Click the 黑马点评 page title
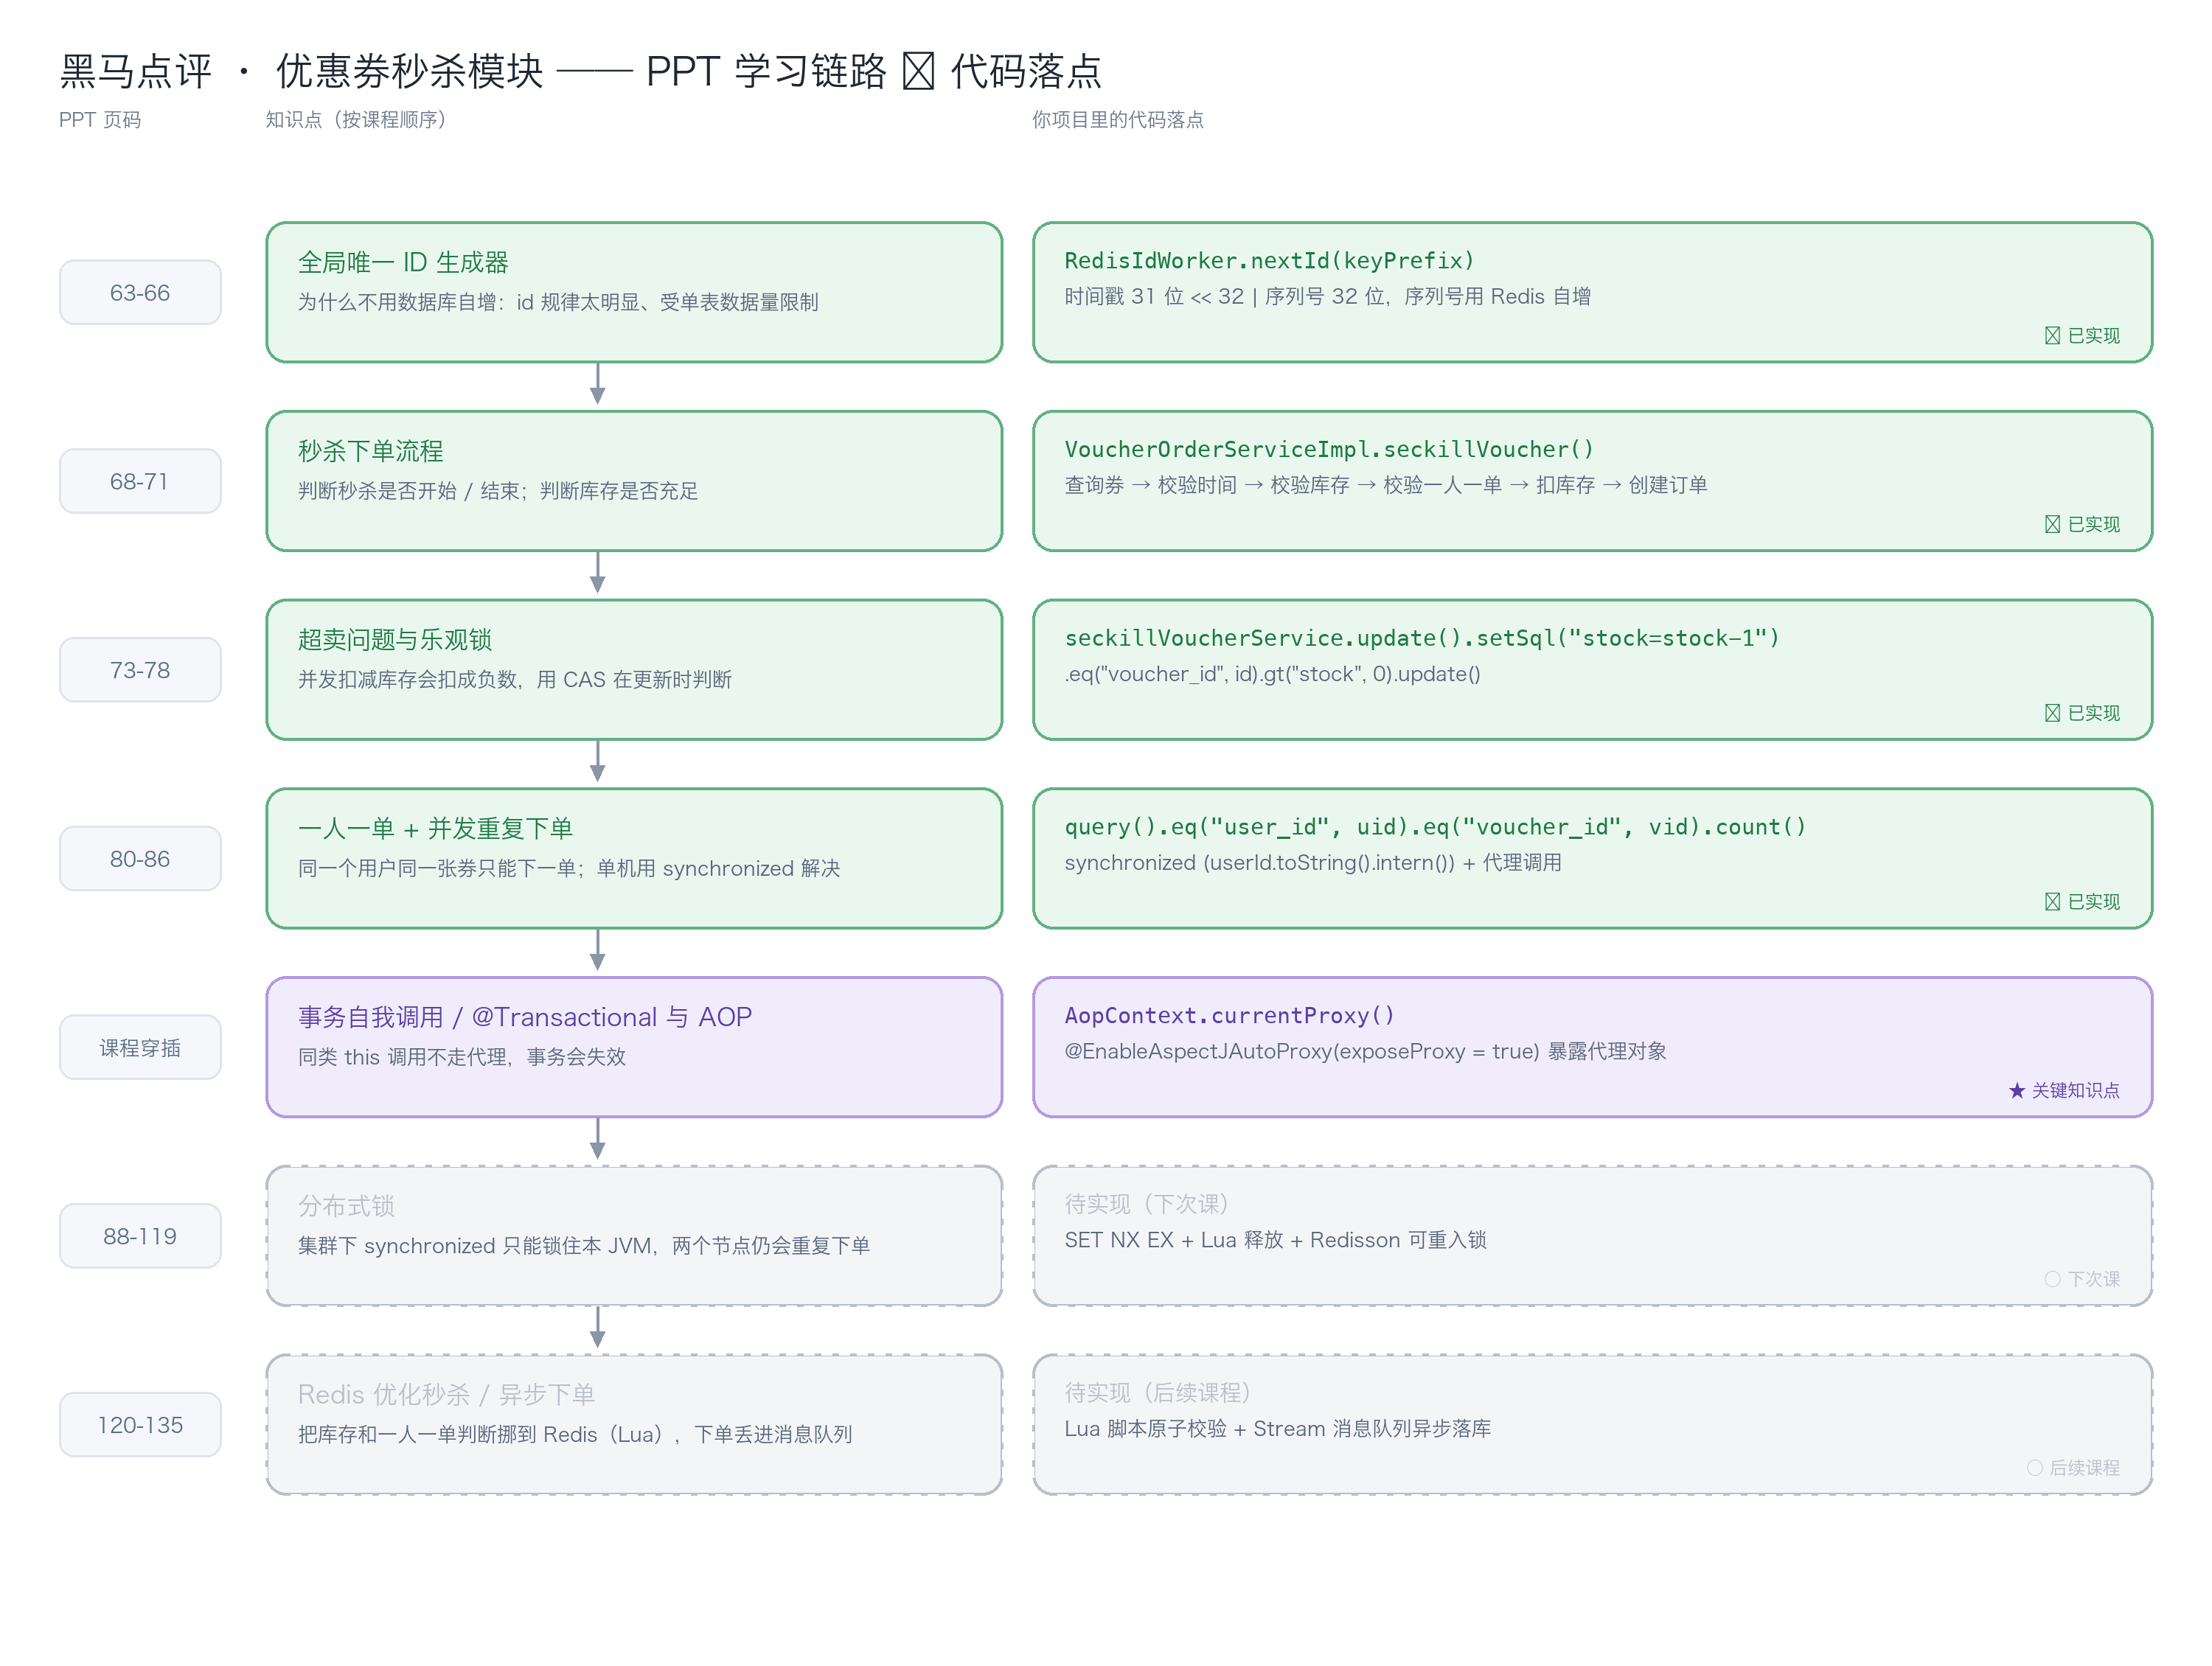This screenshot has width=2212, height=1666. pyautogui.click(x=580, y=71)
